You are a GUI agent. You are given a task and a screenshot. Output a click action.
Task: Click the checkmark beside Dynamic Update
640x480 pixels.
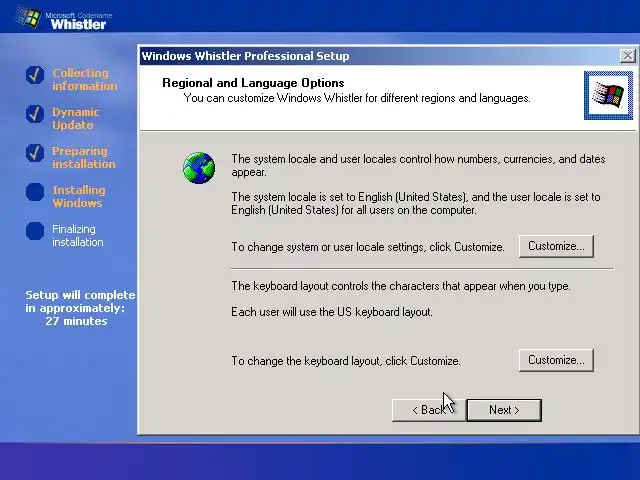click(x=35, y=114)
